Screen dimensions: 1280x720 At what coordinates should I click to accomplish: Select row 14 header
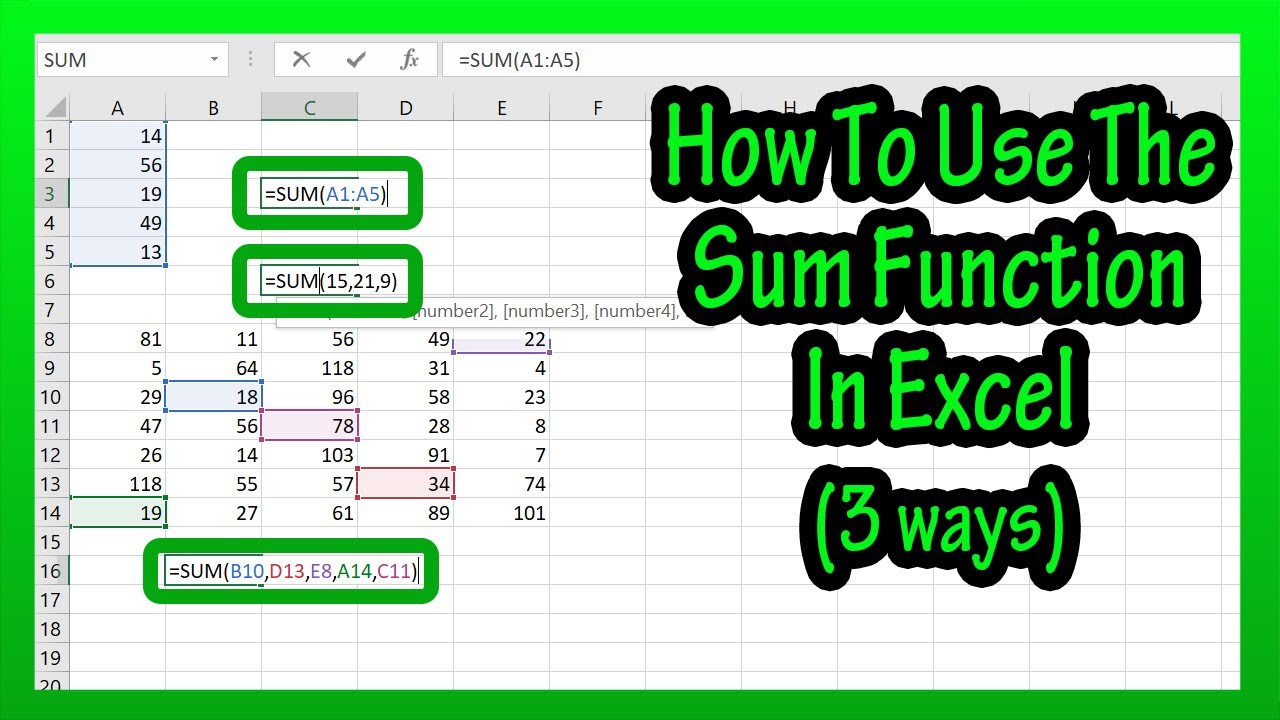pos(52,513)
